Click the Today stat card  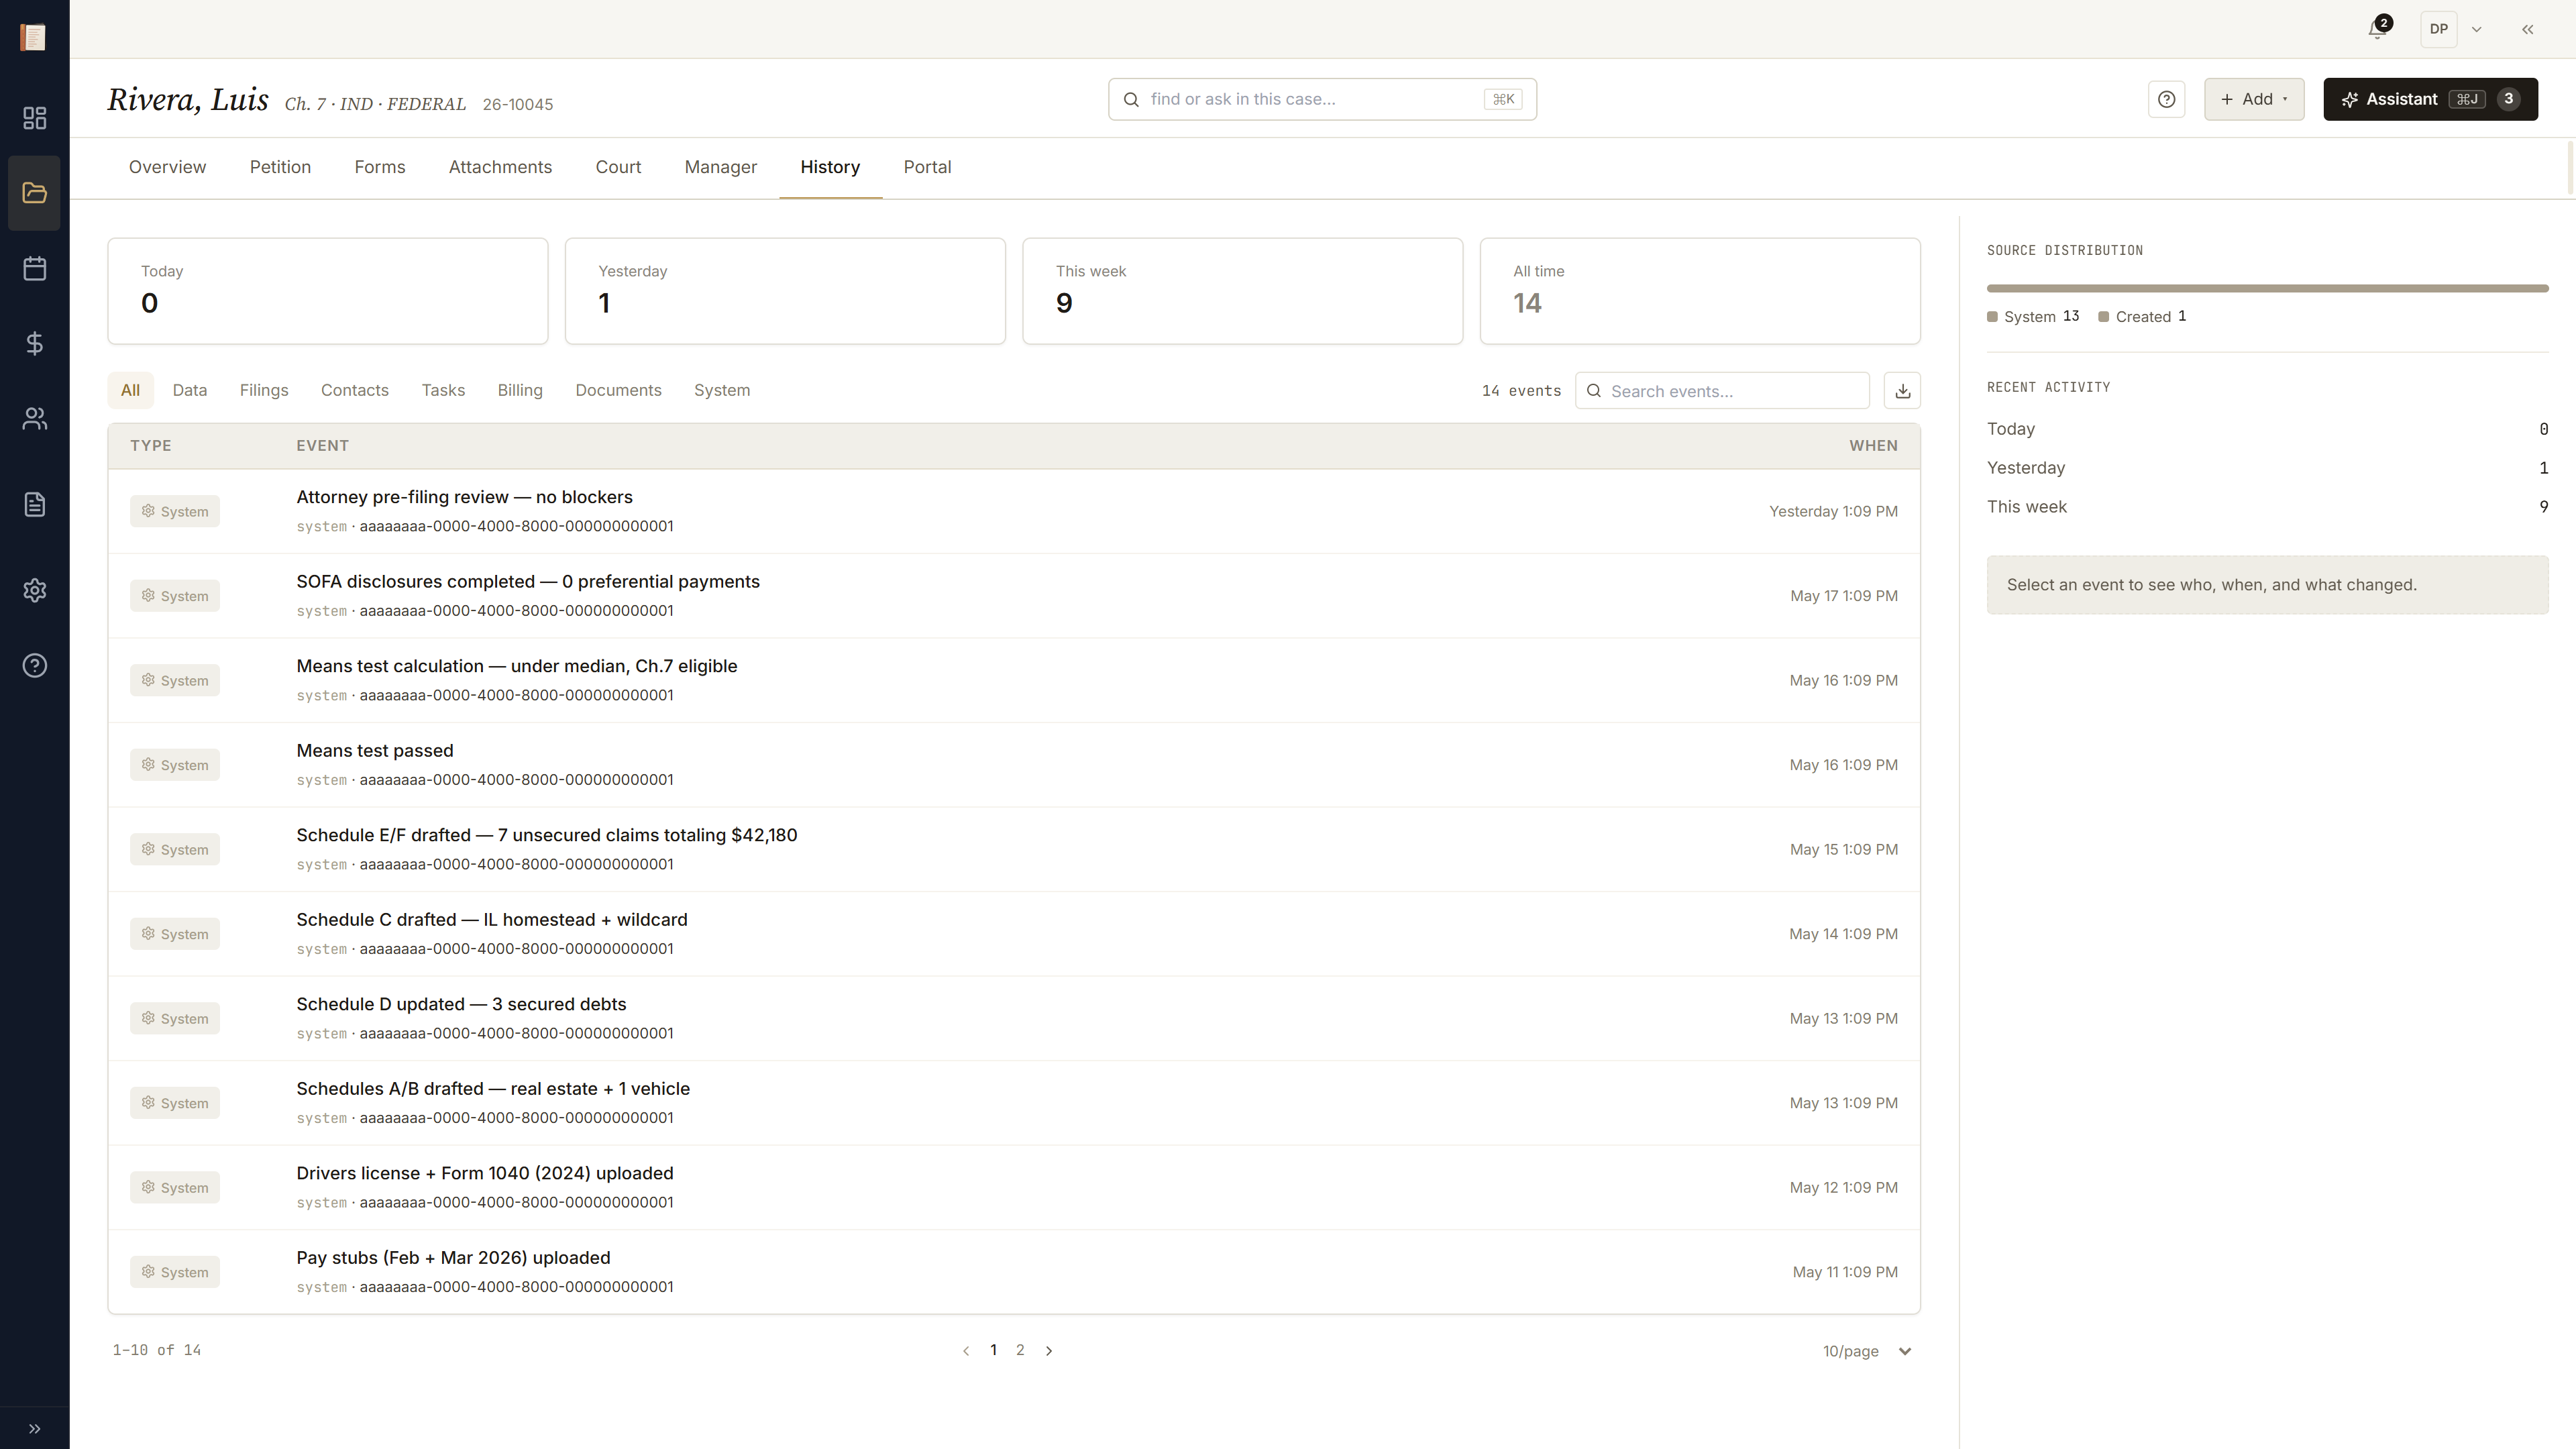(x=328, y=291)
